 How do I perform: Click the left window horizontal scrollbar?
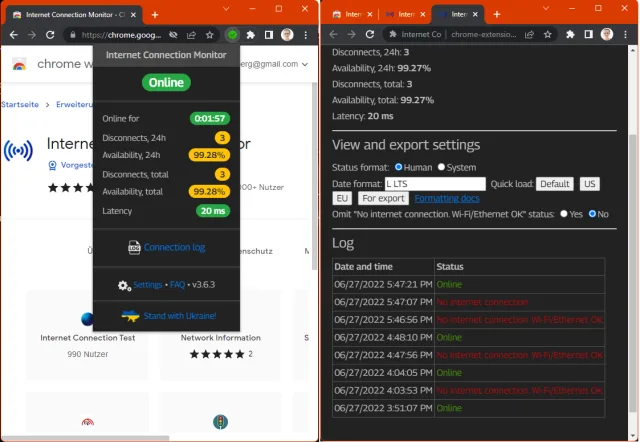[85, 438]
